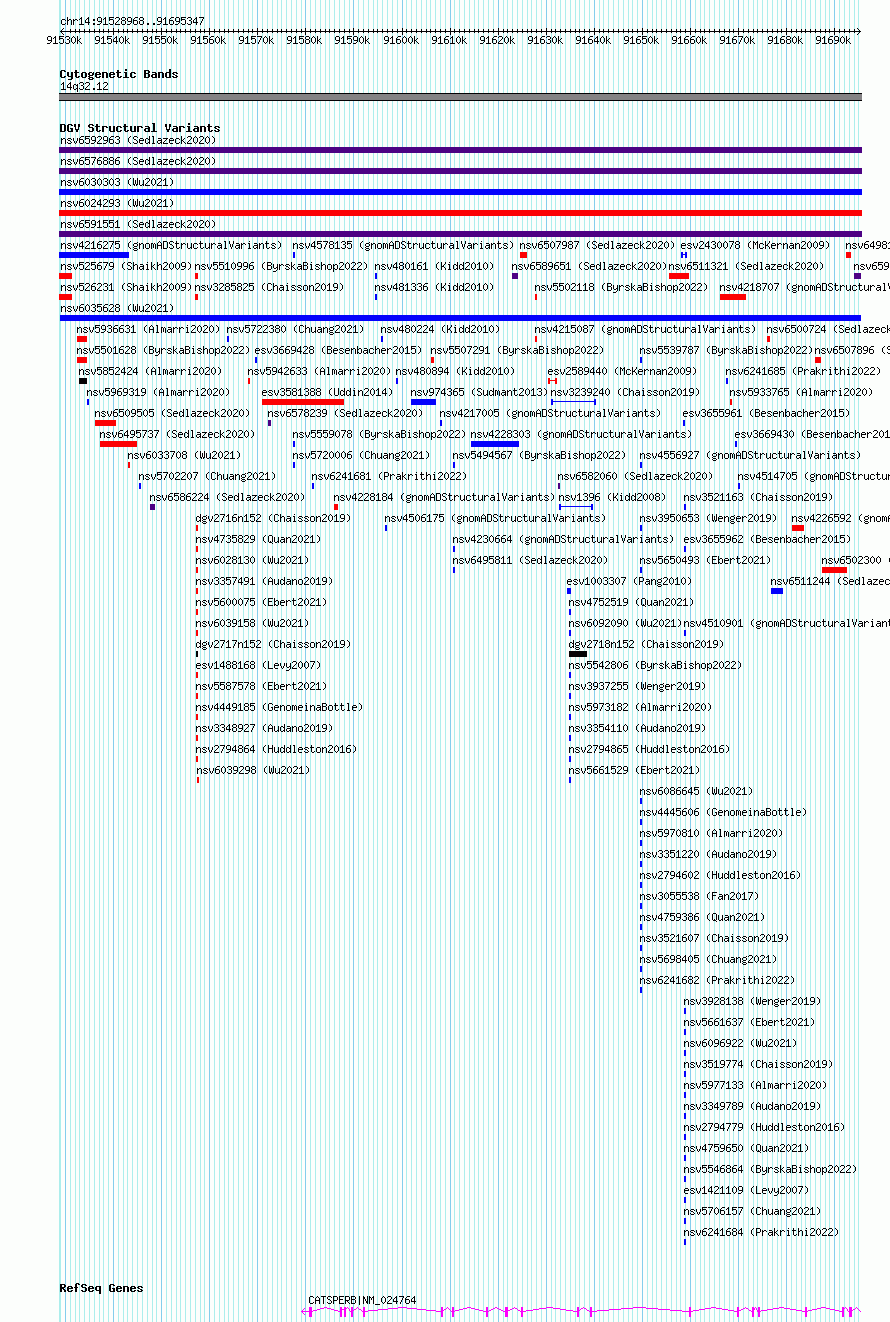Open nsv3055538 (Fan2017) label
Viewport: 890px width, 1322px height.
(x=699, y=896)
